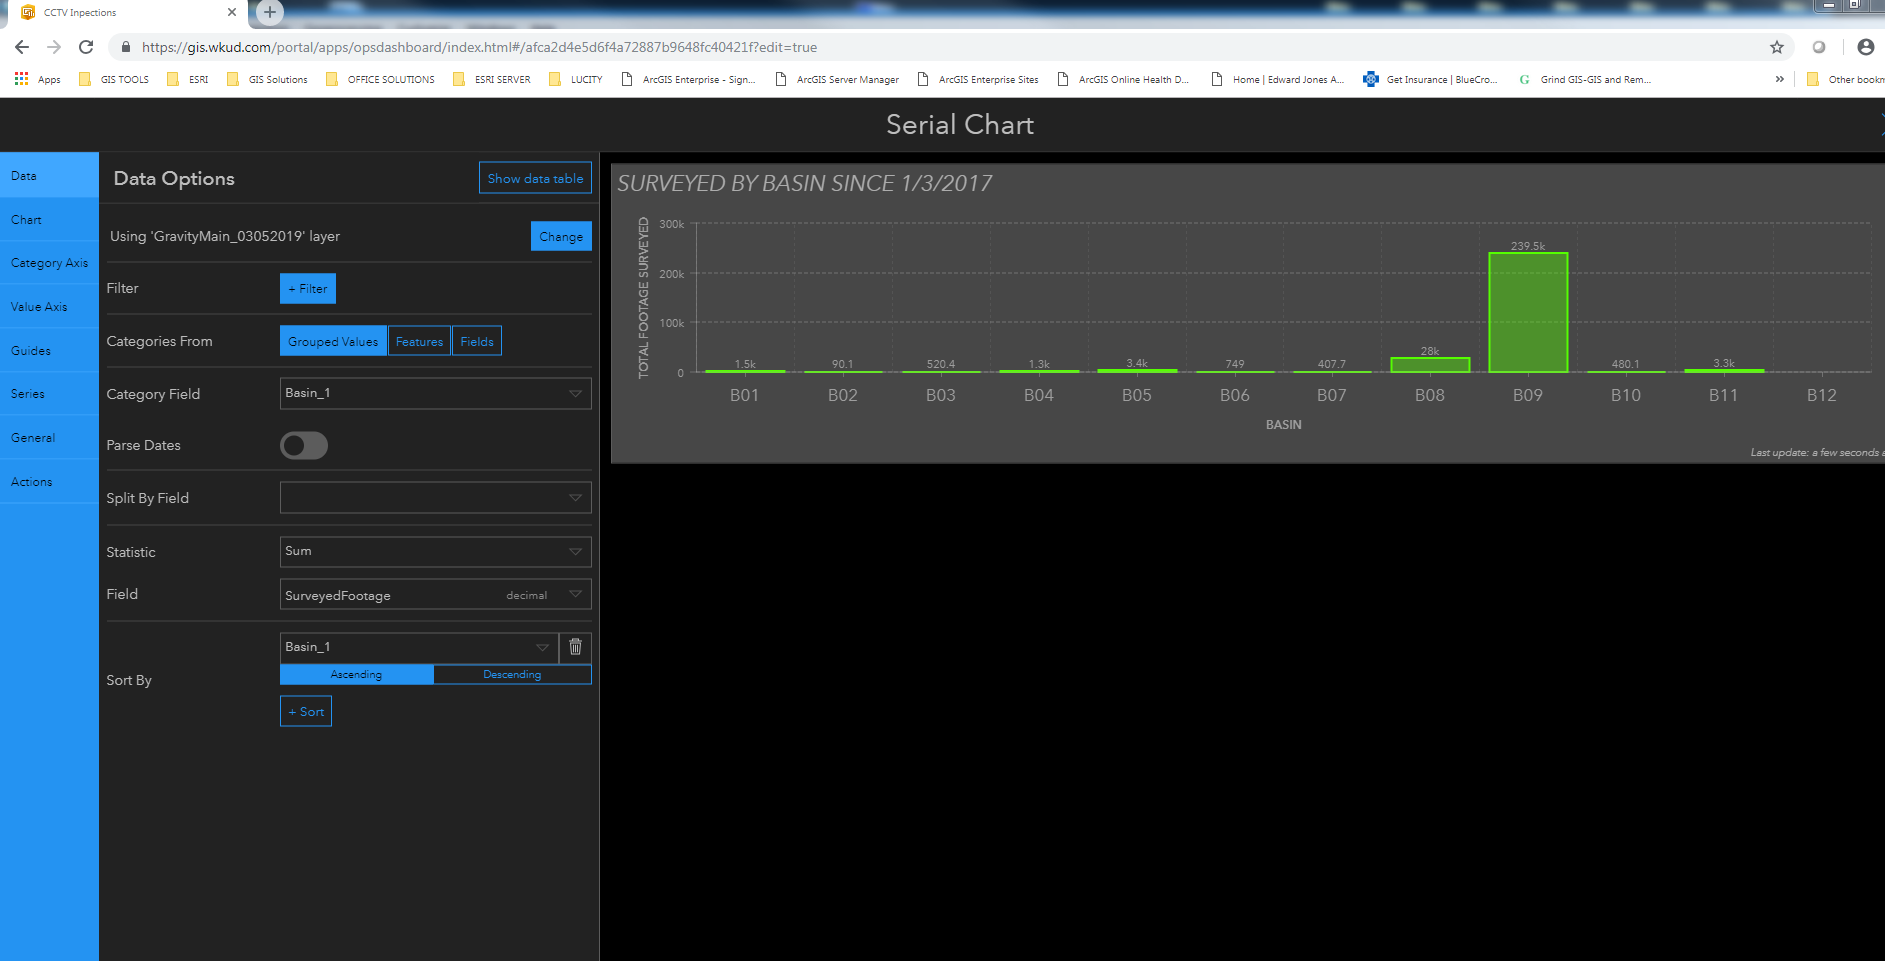Viewport: 1885px width, 961px height.
Task: Add a filter with + Filter
Action: click(x=308, y=288)
